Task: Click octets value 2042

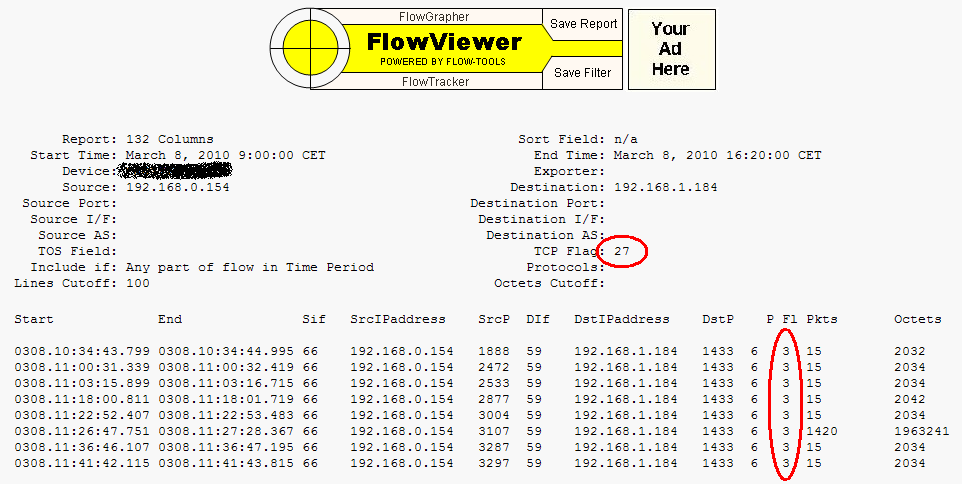Action: pyautogui.click(x=909, y=399)
